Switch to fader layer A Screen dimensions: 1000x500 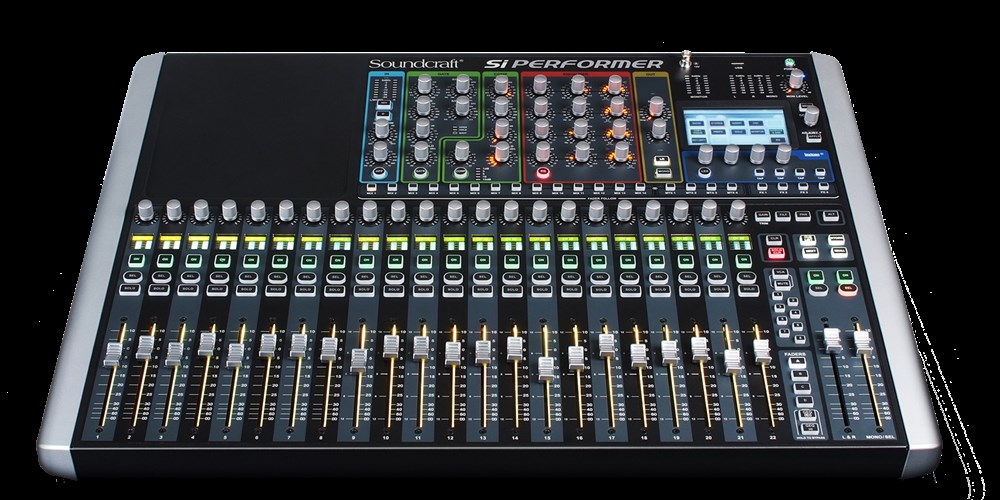click(x=797, y=362)
